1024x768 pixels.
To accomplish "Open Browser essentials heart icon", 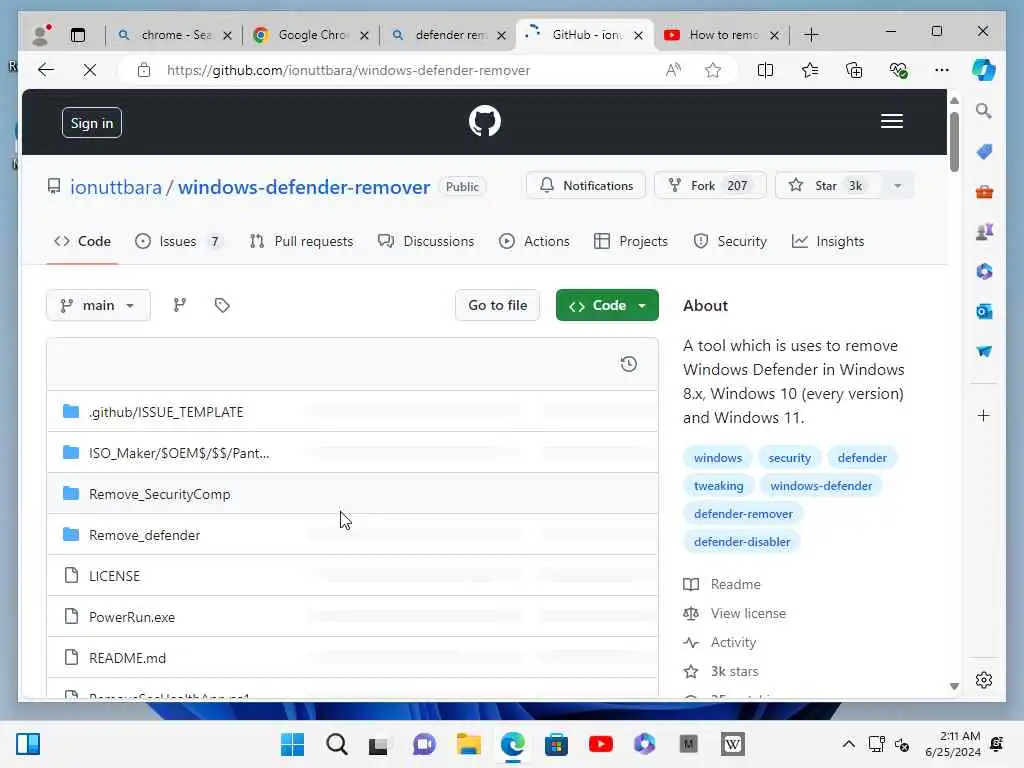I will (x=899, y=70).
